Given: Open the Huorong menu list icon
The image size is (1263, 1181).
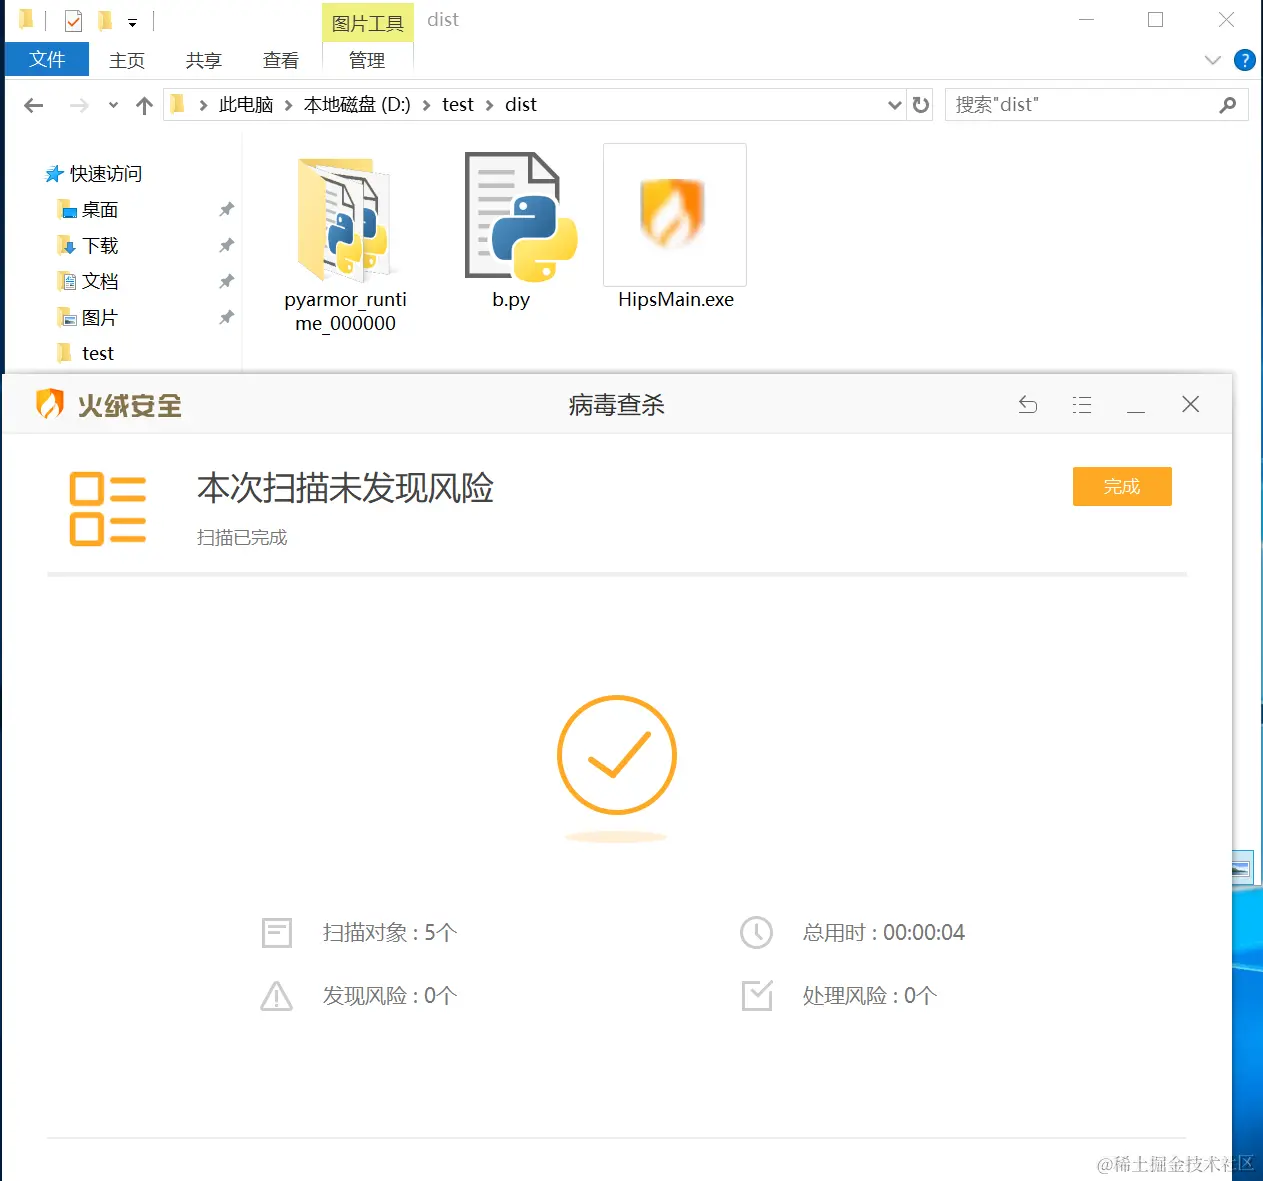Looking at the screenshot, I should coord(1081,405).
